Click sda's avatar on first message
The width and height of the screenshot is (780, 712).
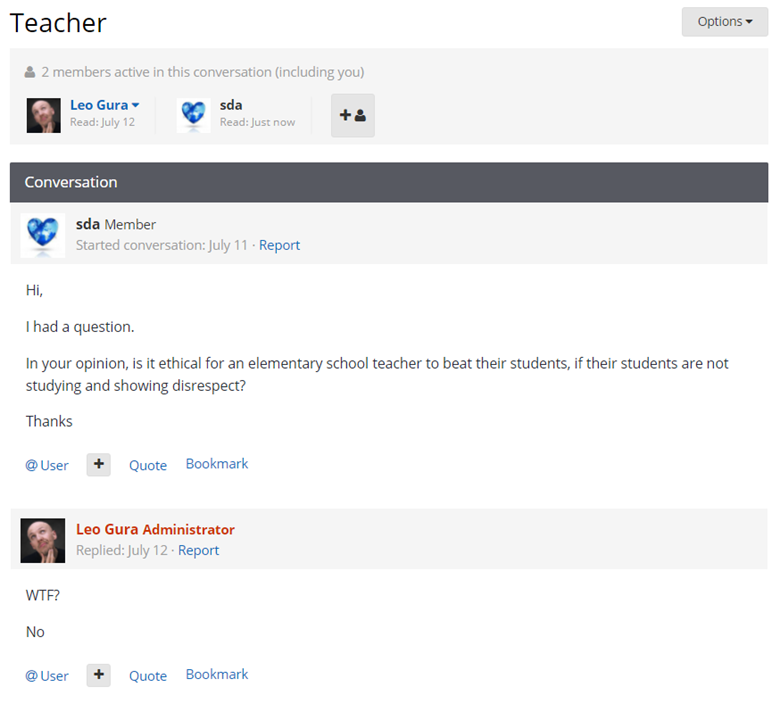(43, 235)
